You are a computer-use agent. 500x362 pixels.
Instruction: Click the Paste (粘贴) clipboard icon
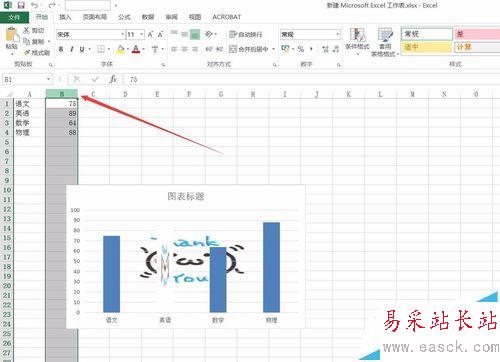pos(12,35)
